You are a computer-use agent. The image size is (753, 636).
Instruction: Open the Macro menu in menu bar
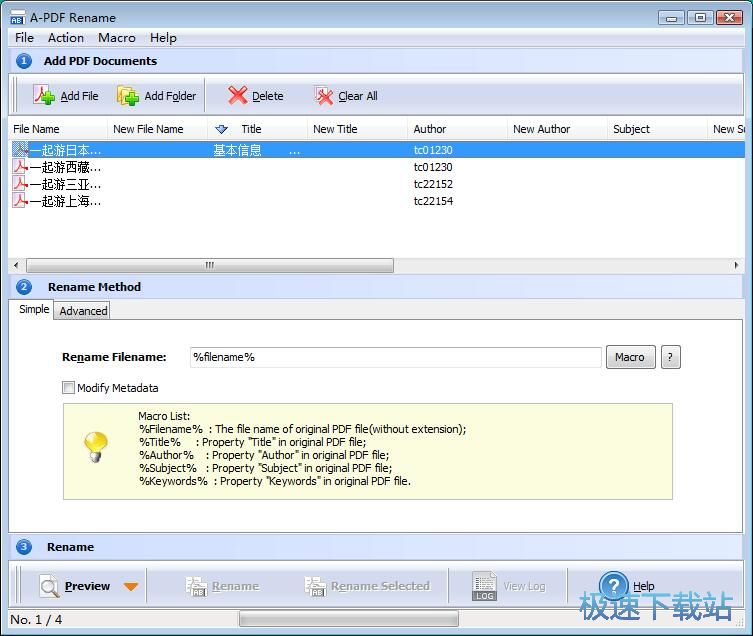(x=117, y=38)
